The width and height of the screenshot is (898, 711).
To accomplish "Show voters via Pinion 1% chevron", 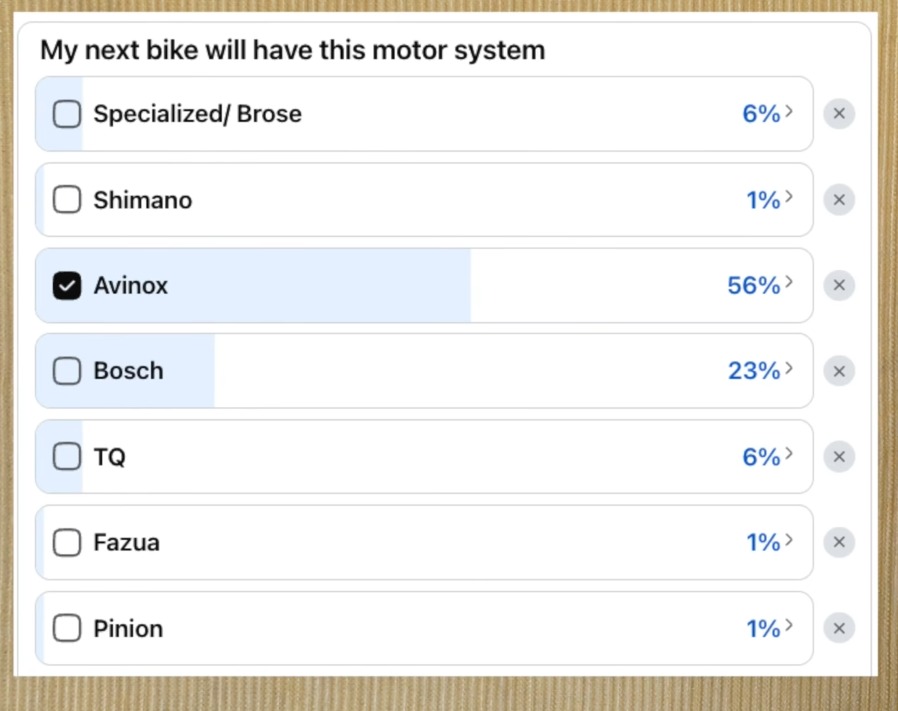I will [x=789, y=626].
